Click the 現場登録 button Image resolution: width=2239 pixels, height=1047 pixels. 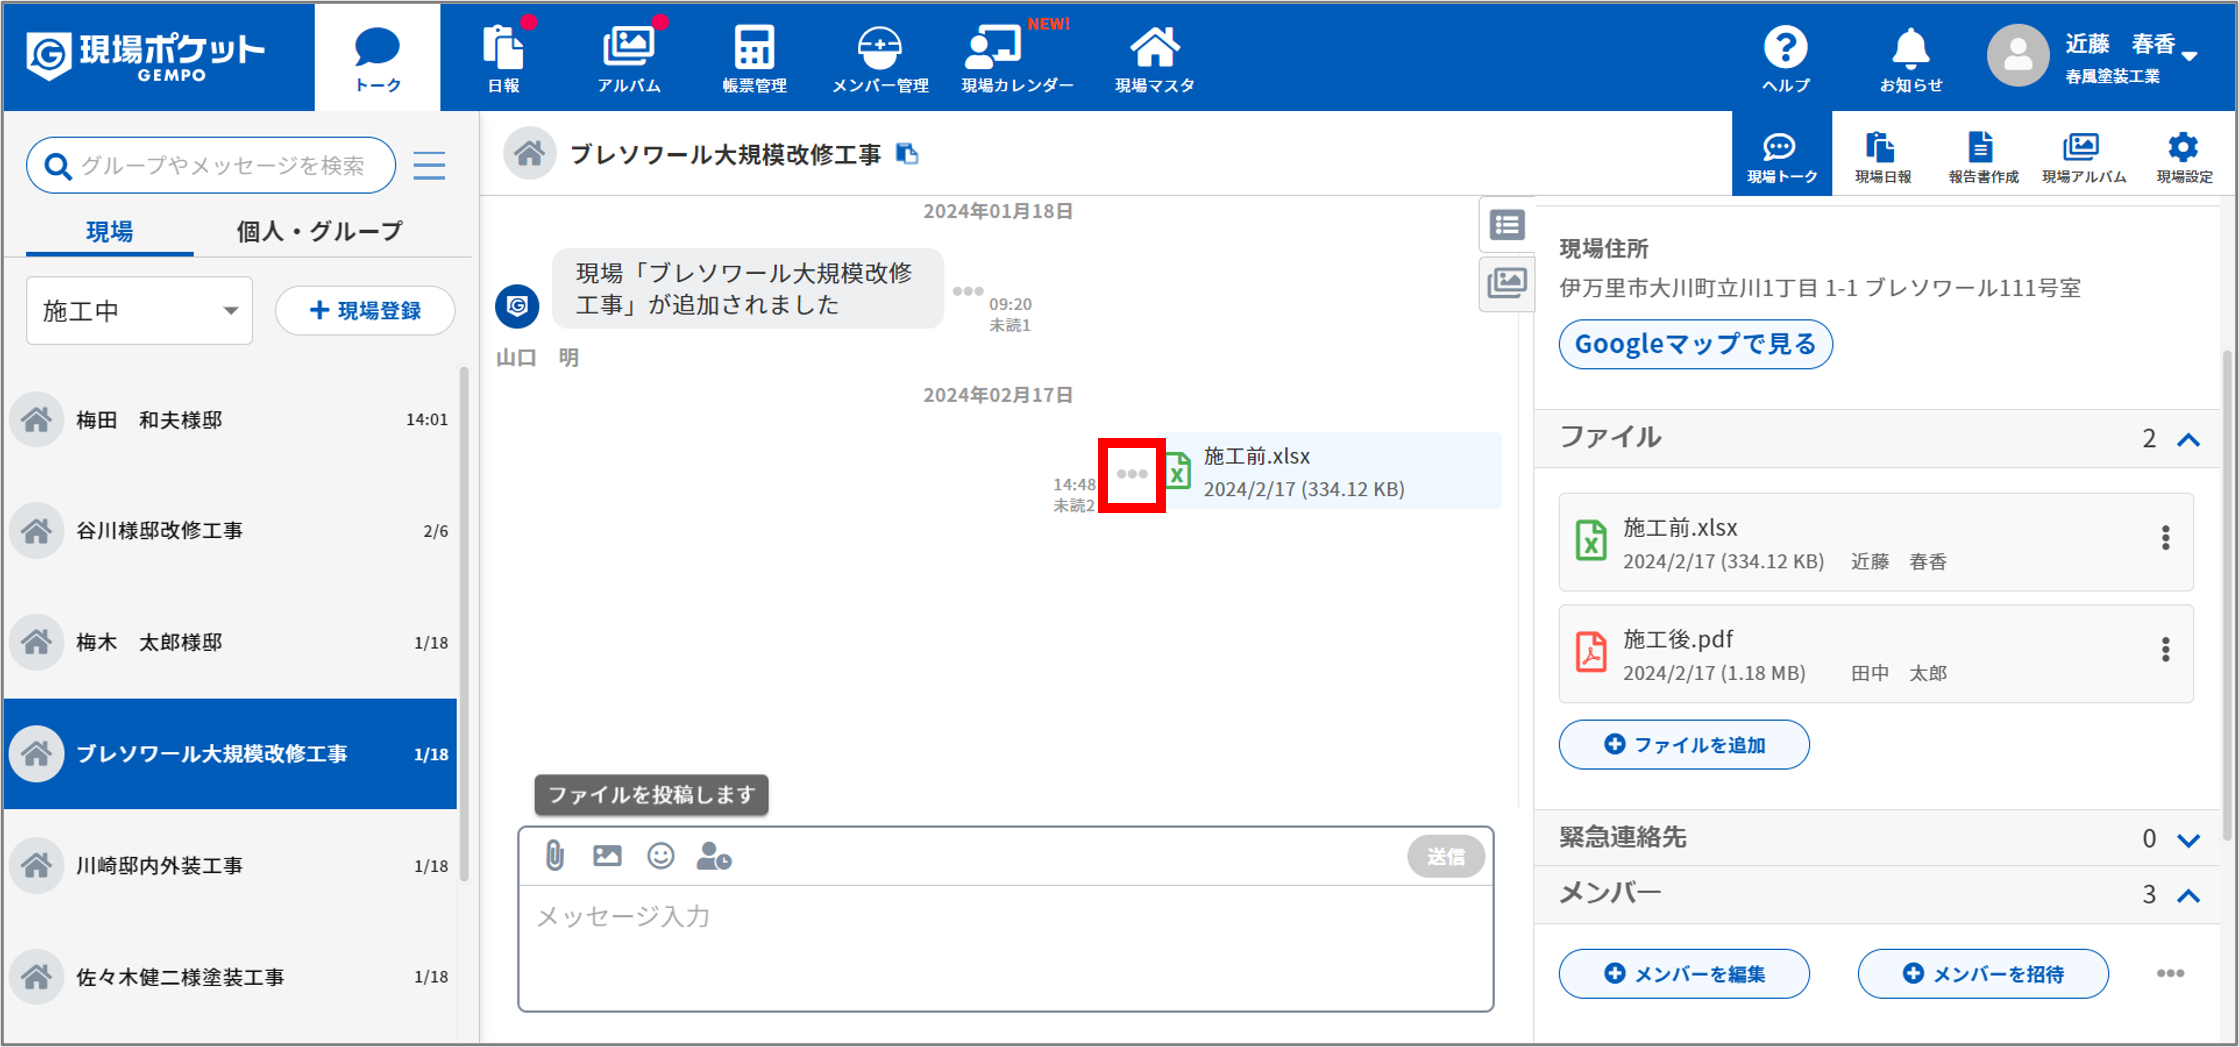click(x=365, y=311)
